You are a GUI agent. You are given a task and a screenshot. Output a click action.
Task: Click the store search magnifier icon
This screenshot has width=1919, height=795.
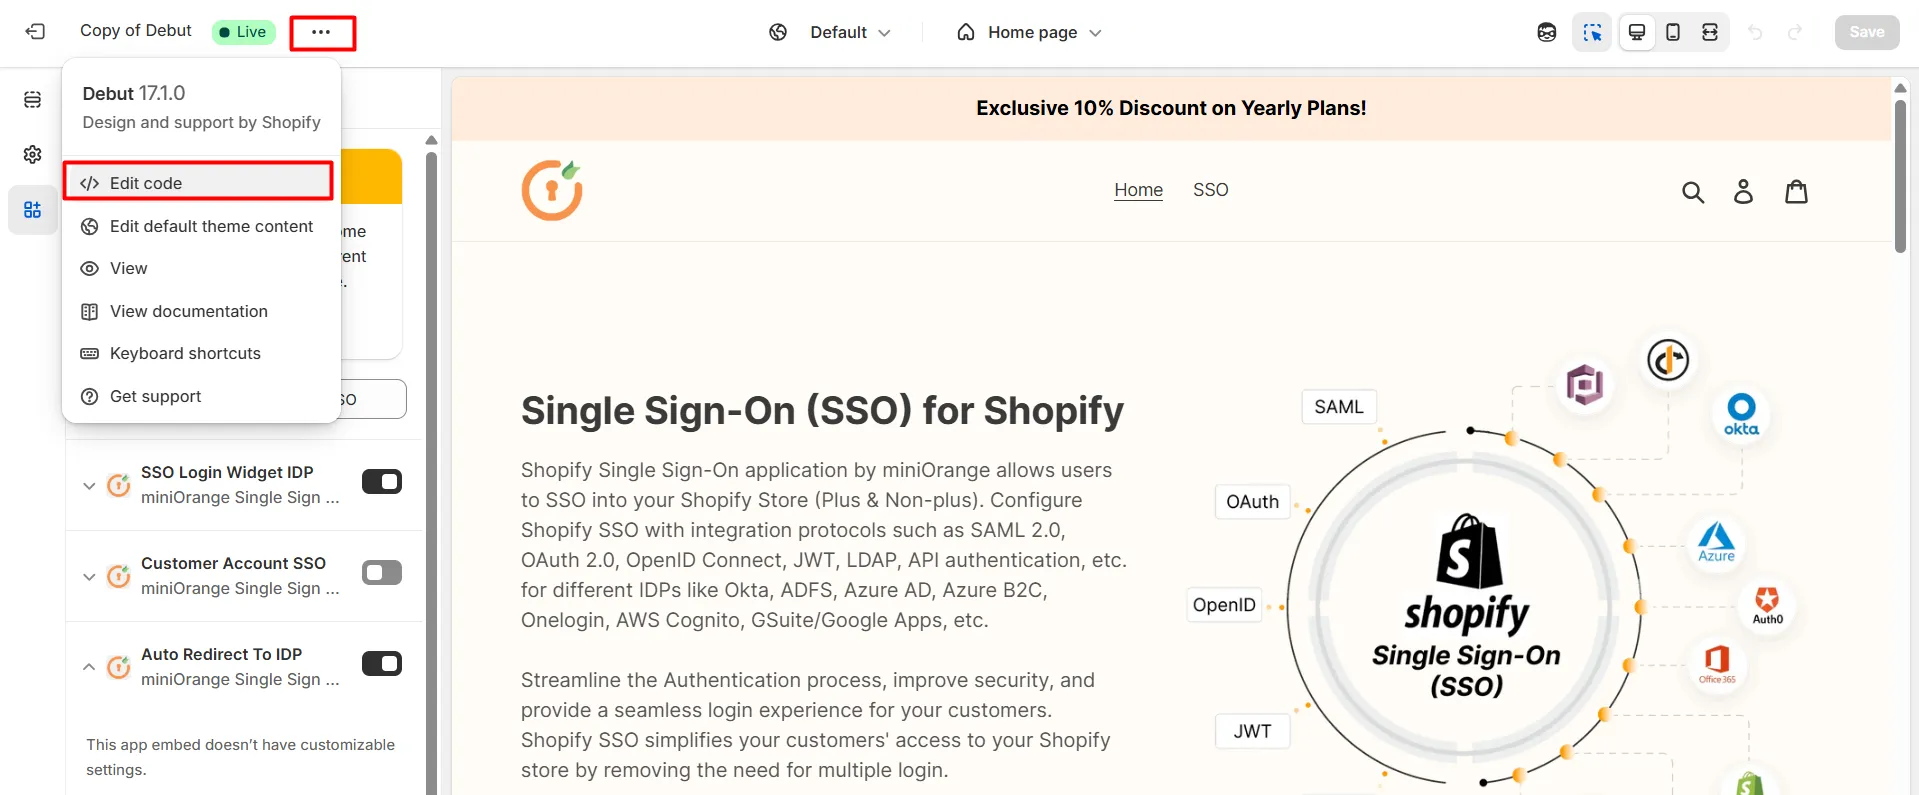pyautogui.click(x=1693, y=191)
